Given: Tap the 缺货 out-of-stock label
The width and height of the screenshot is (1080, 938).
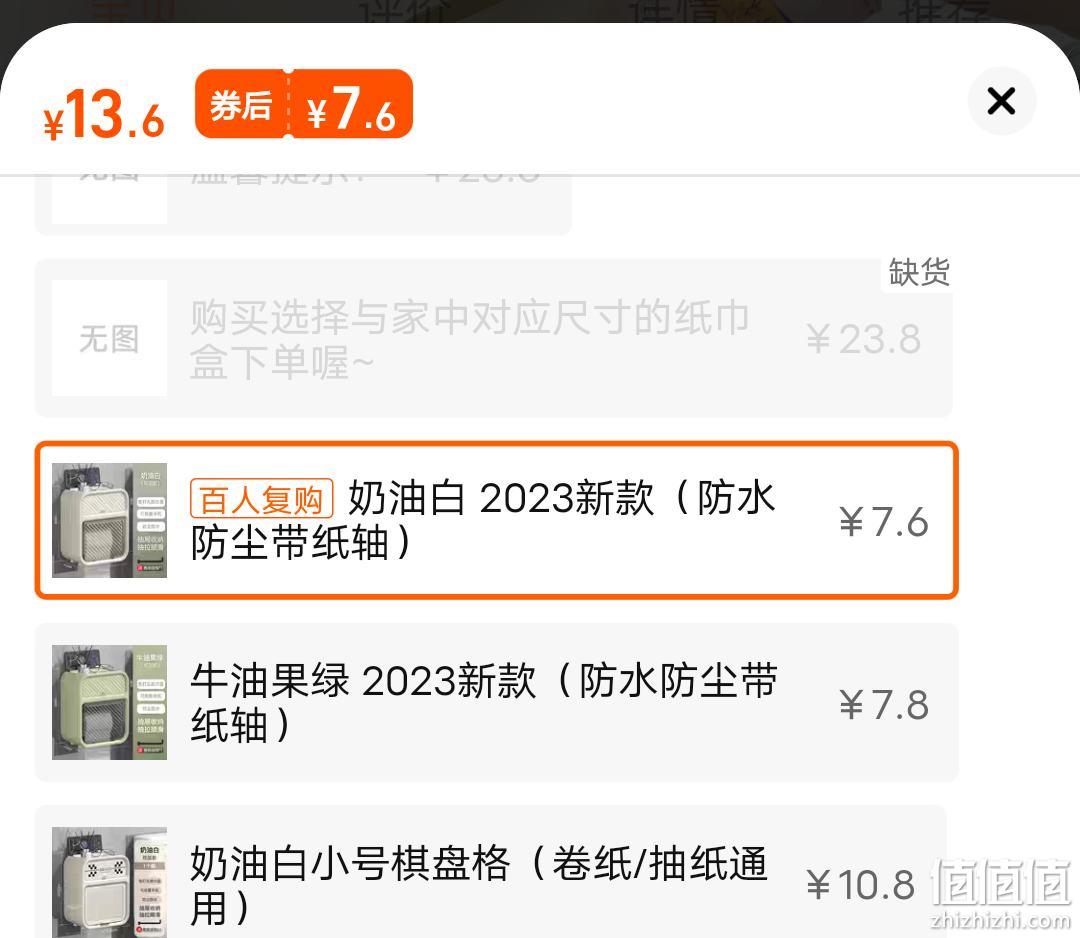Looking at the screenshot, I should (919, 273).
